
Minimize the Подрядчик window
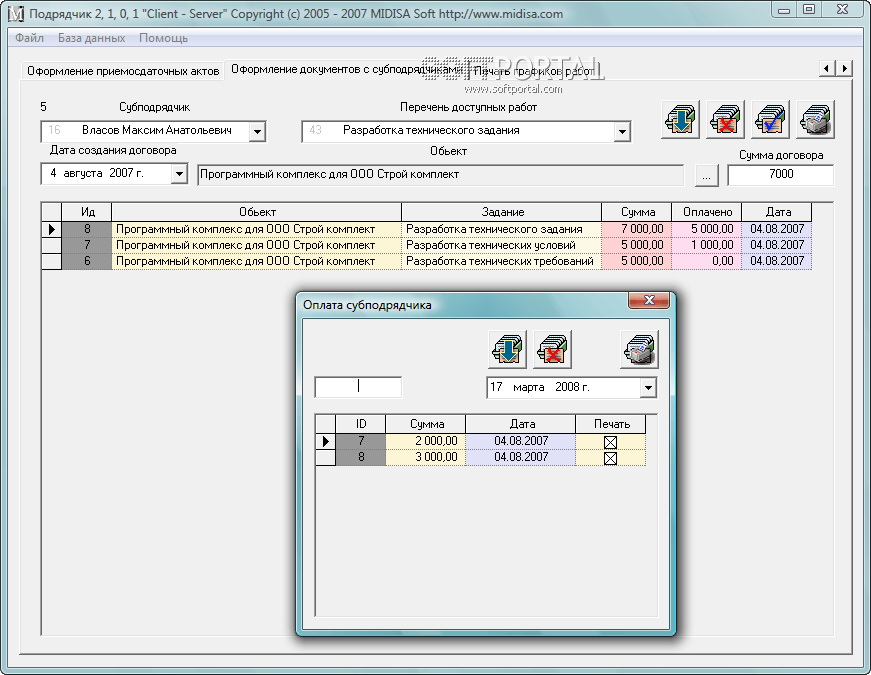(784, 10)
